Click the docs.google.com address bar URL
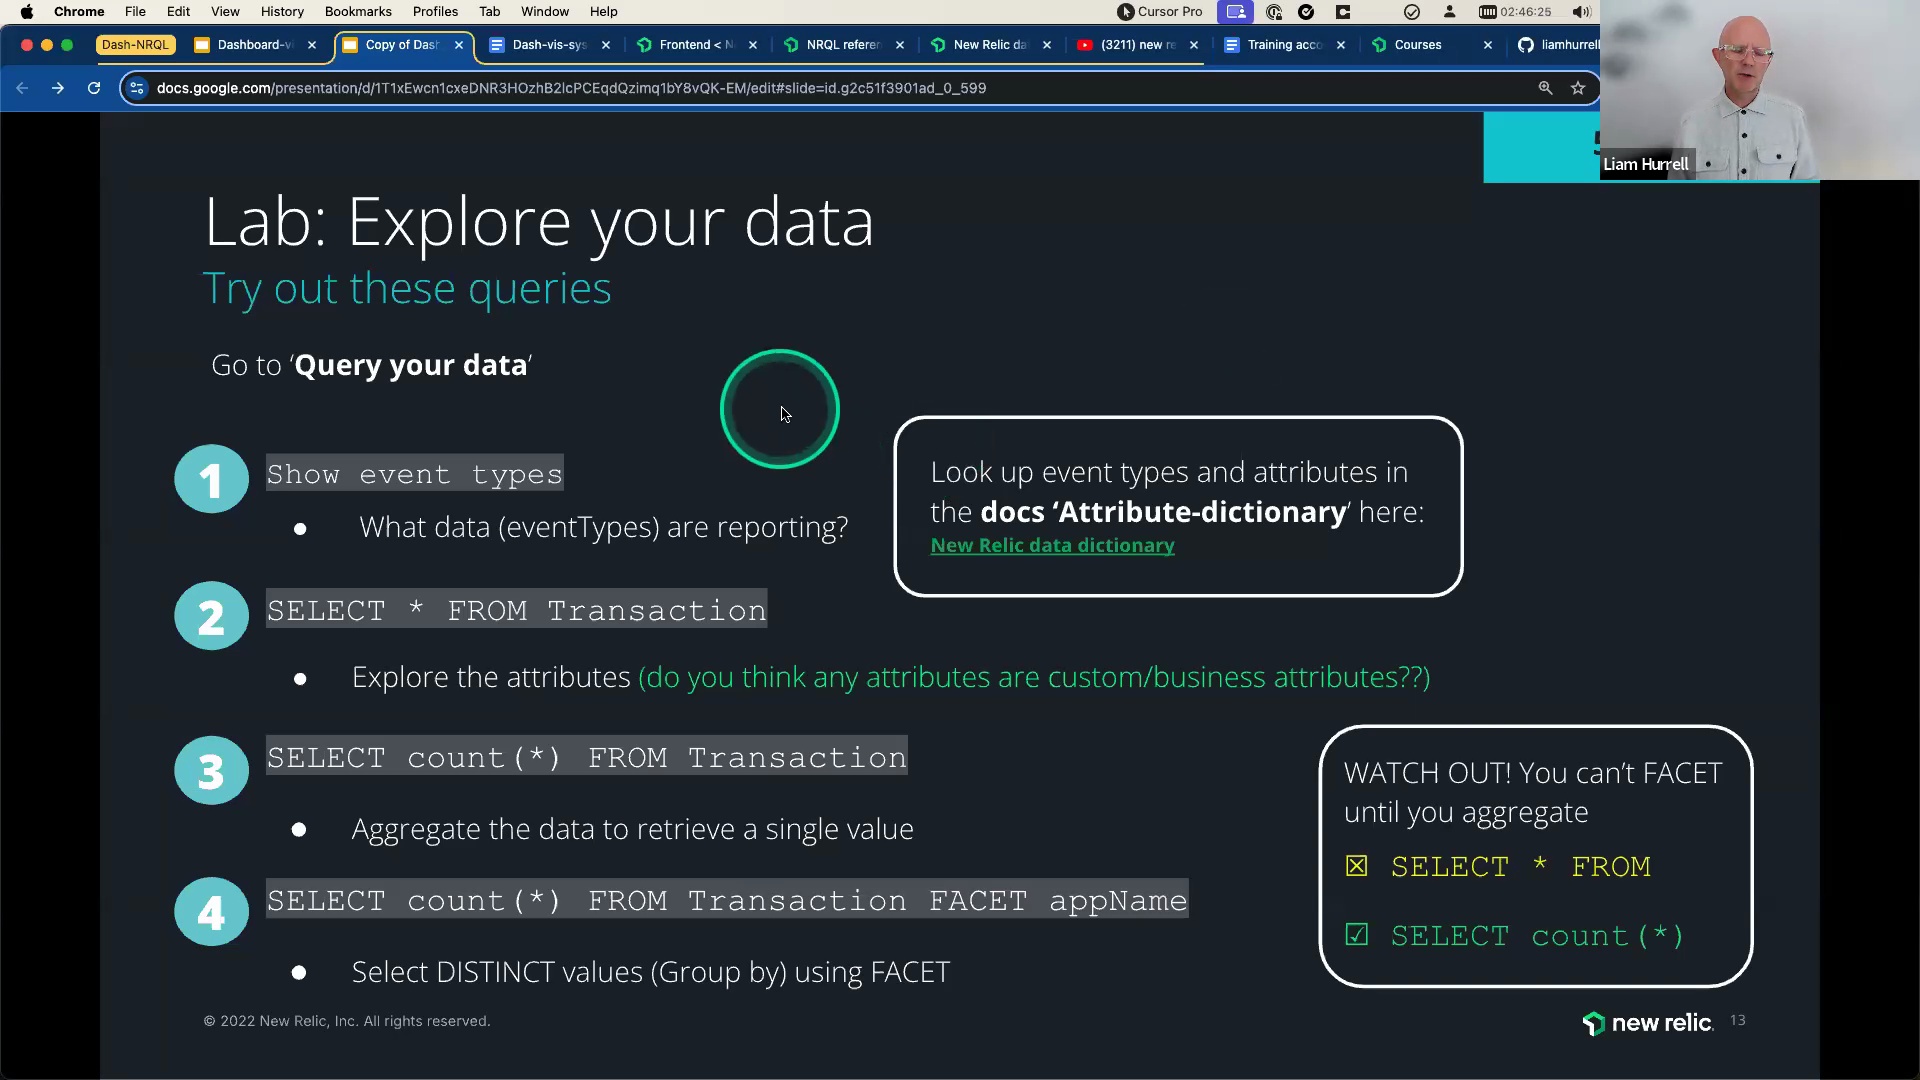 (x=571, y=88)
